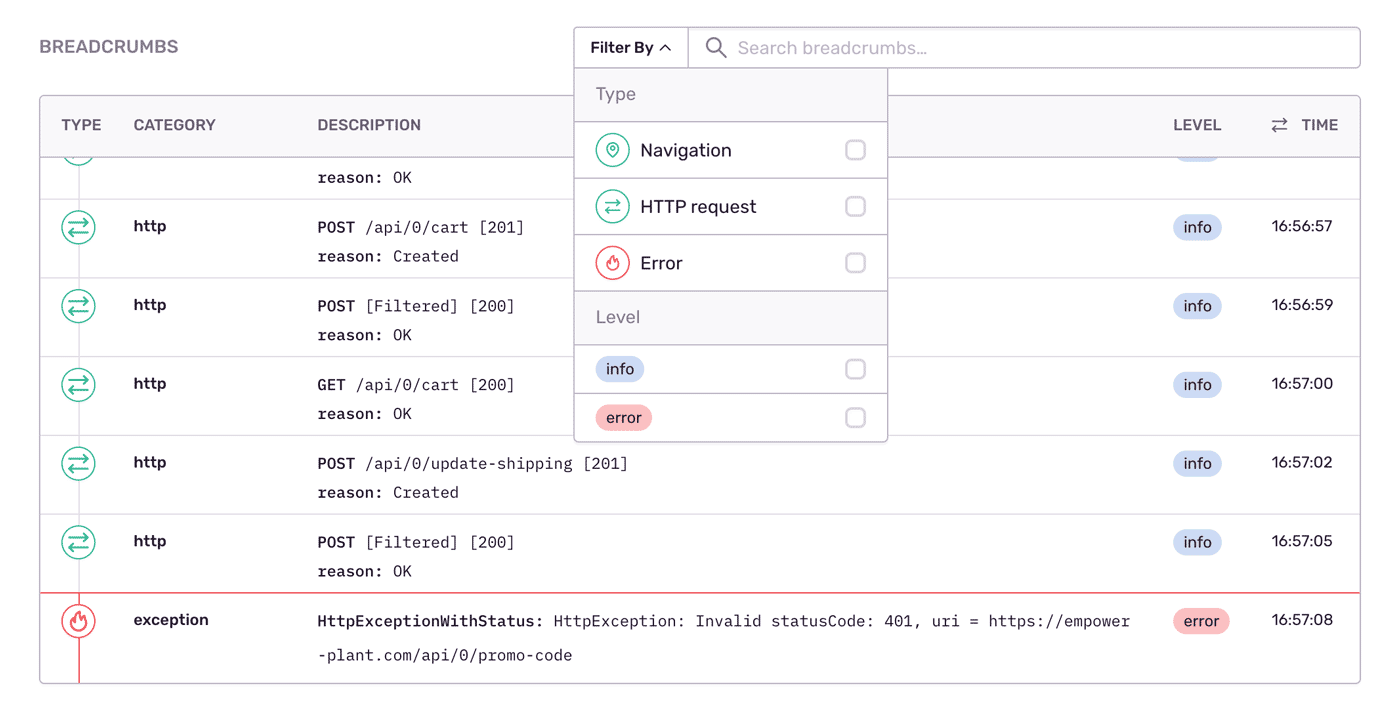
Task: Click http icon for update-shipping row
Action: pyautogui.click(x=78, y=464)
